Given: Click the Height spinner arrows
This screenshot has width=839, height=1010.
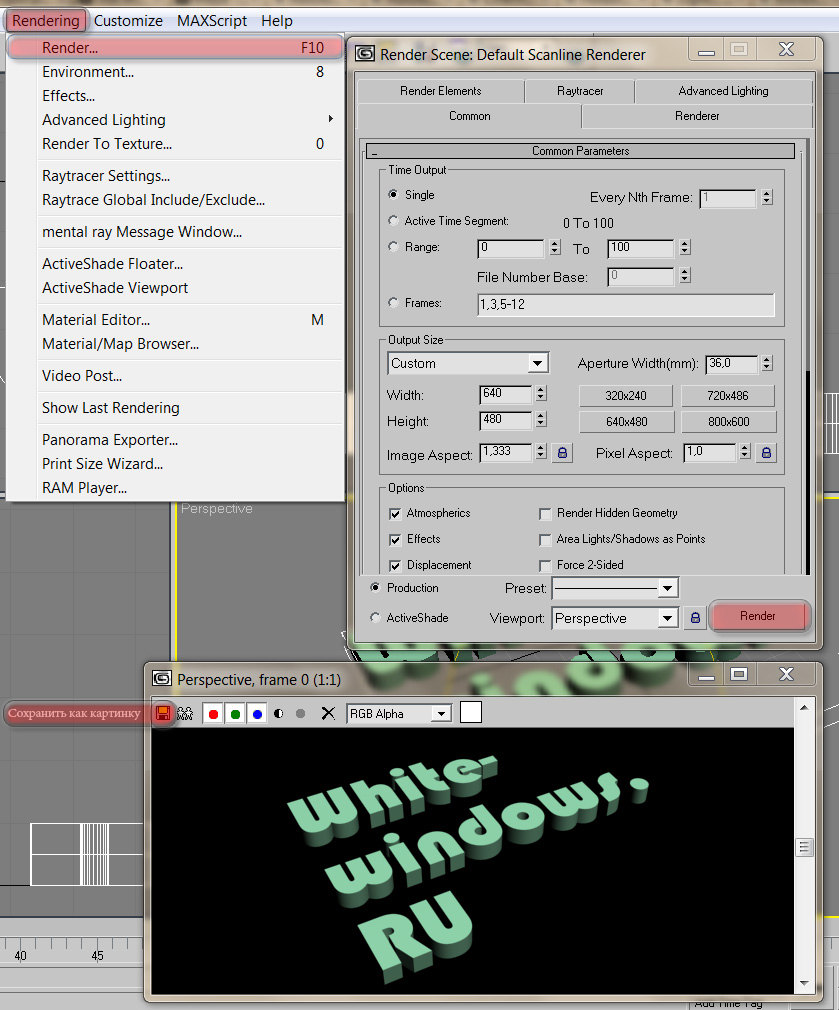Looking at the screenshot, I should click(541, 419).
